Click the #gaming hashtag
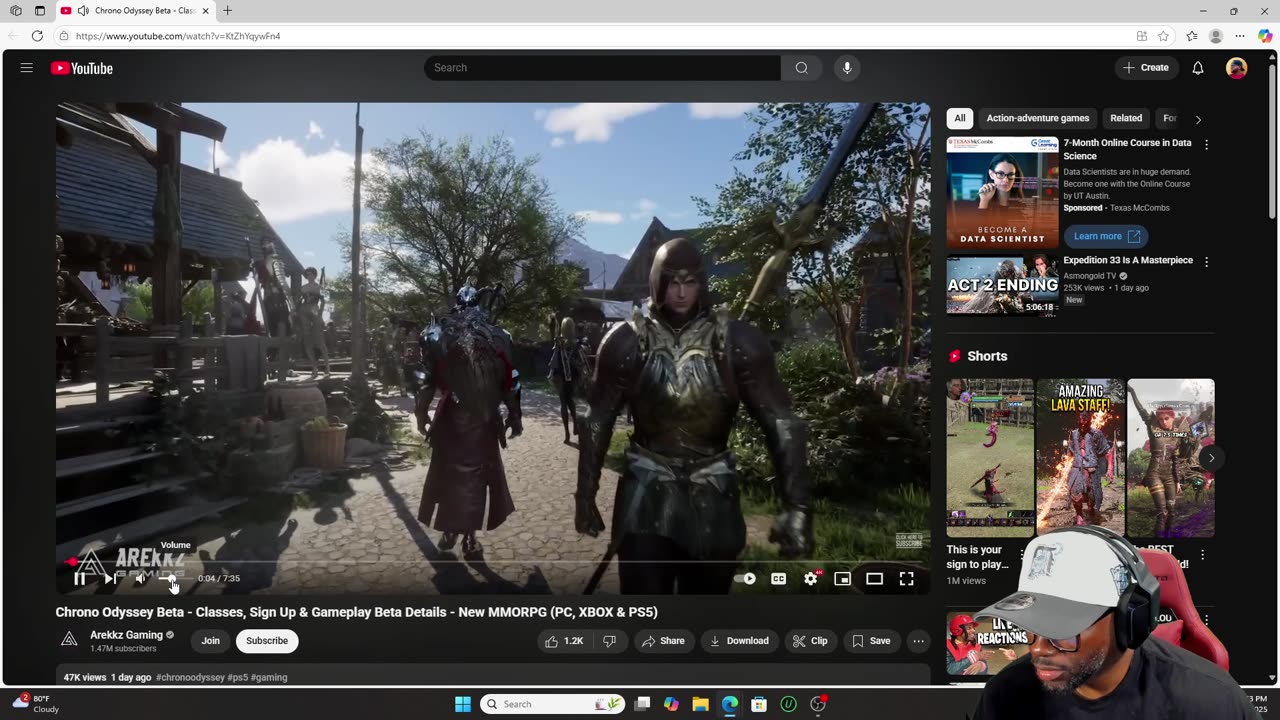This screenshot has height=720, width=1280. (x=269, y=677)
